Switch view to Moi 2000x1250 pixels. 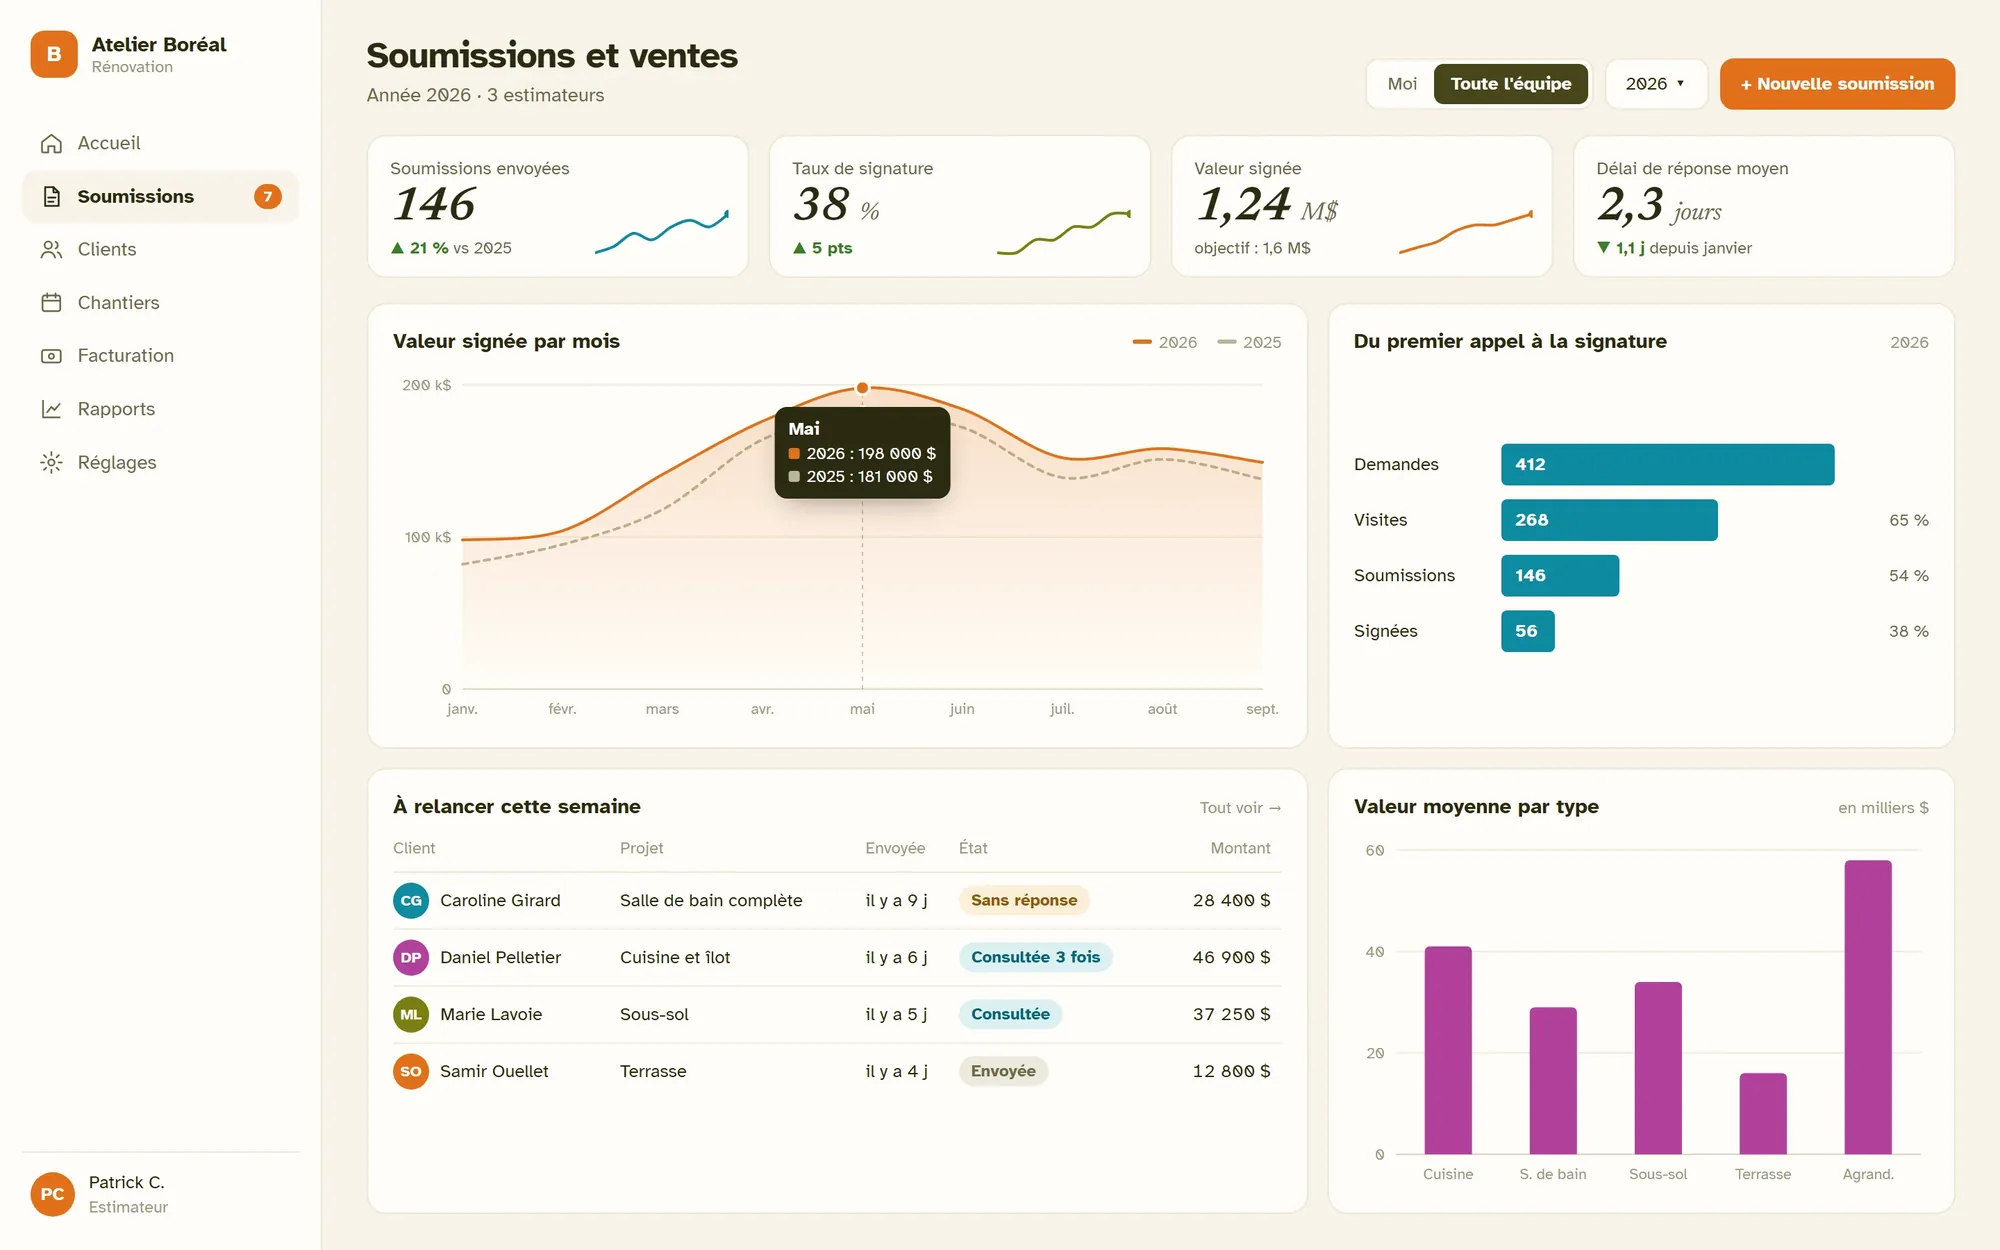coord(1402,84)
